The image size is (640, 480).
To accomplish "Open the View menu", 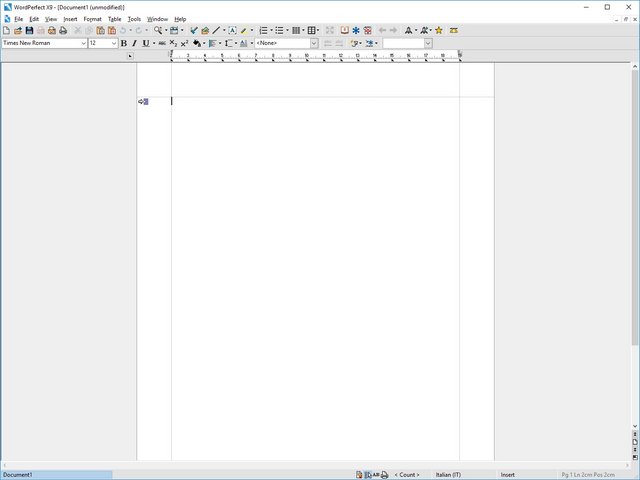I will 51,19.
